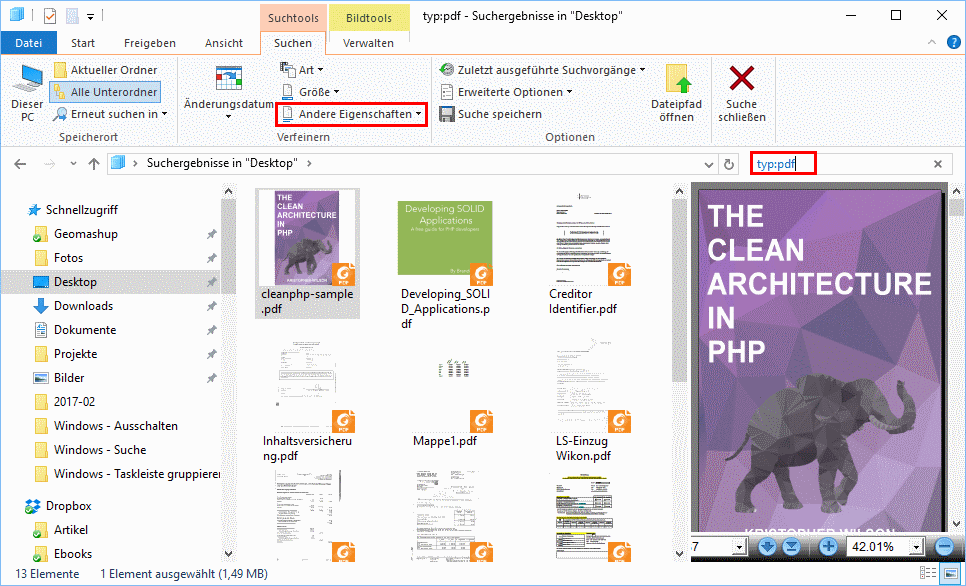
Task: Select the cleanphp-sample.pdf file
Action: click(x=307, y=253)
